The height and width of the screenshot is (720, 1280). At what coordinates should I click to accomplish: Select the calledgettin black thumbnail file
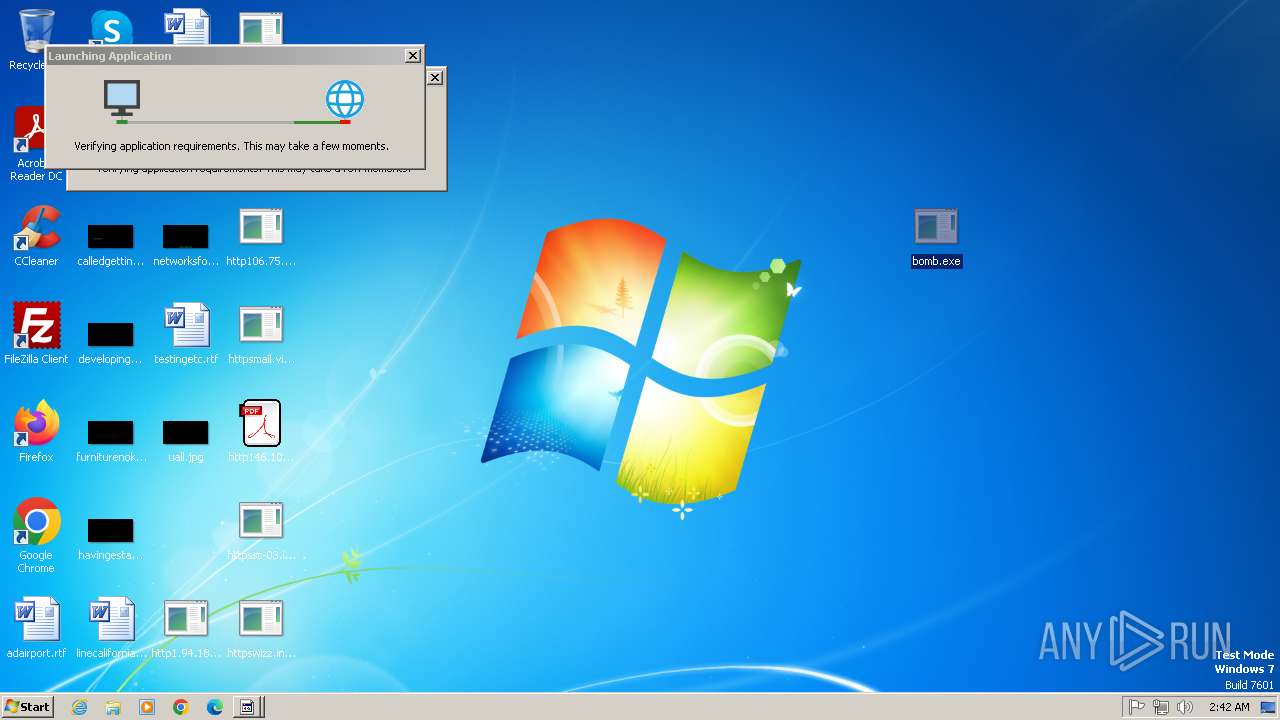[x=111, y=245]
